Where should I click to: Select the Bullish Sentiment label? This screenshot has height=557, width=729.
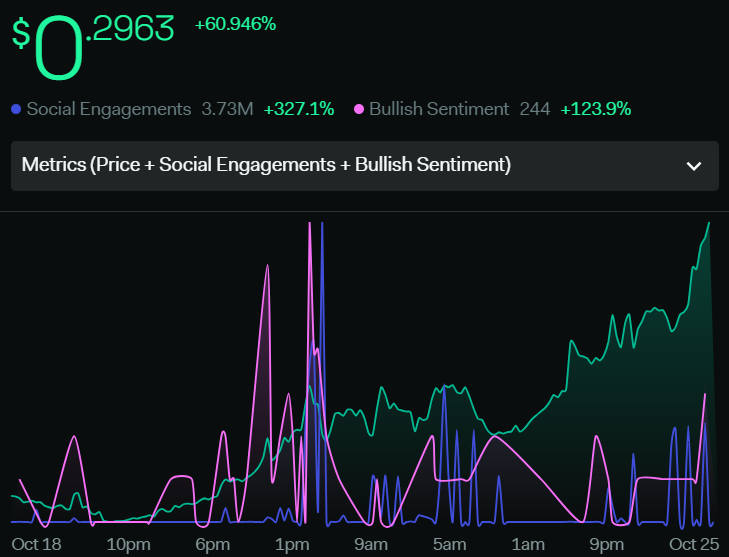coord(439,109)
